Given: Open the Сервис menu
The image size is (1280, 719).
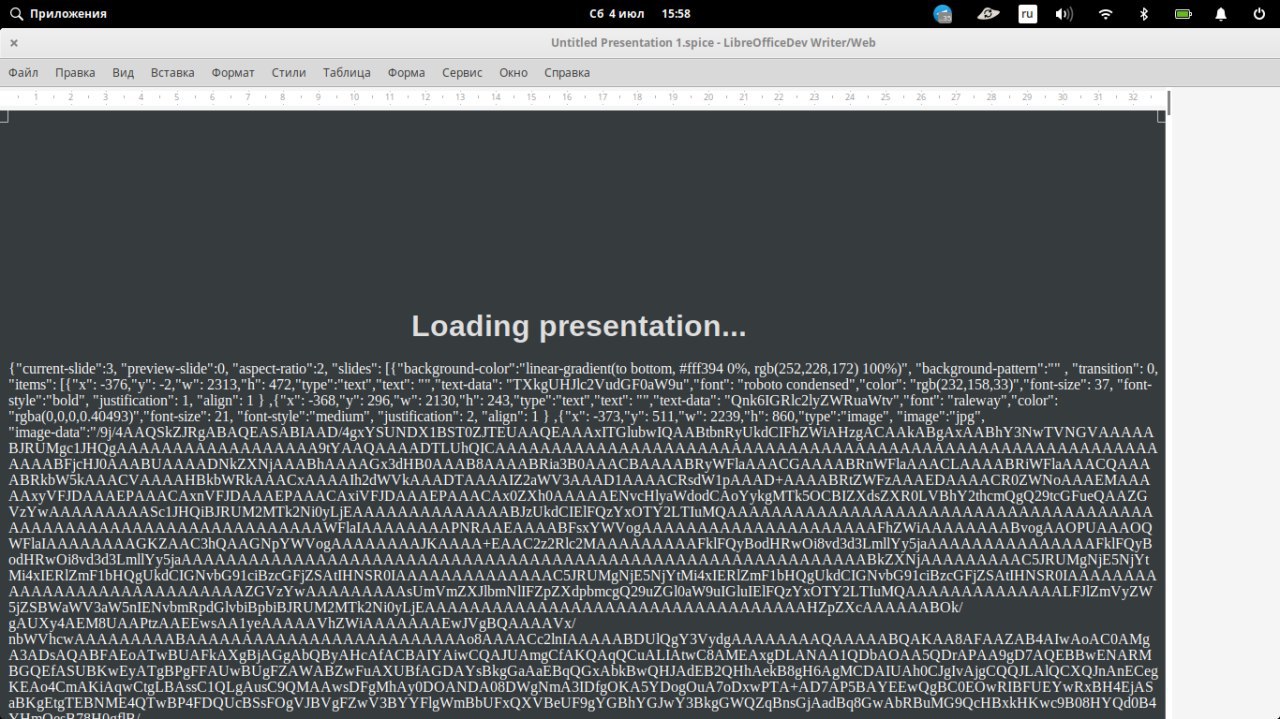Looking at the screenshot, I should [462, 73].
